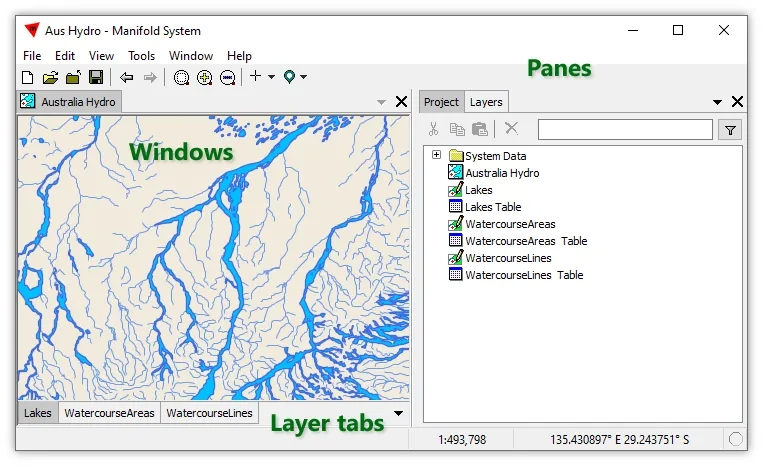This screenshot has width=763, height=466.
Task: Switch to the Layers pane tab
Action: (x=486, y=102)
